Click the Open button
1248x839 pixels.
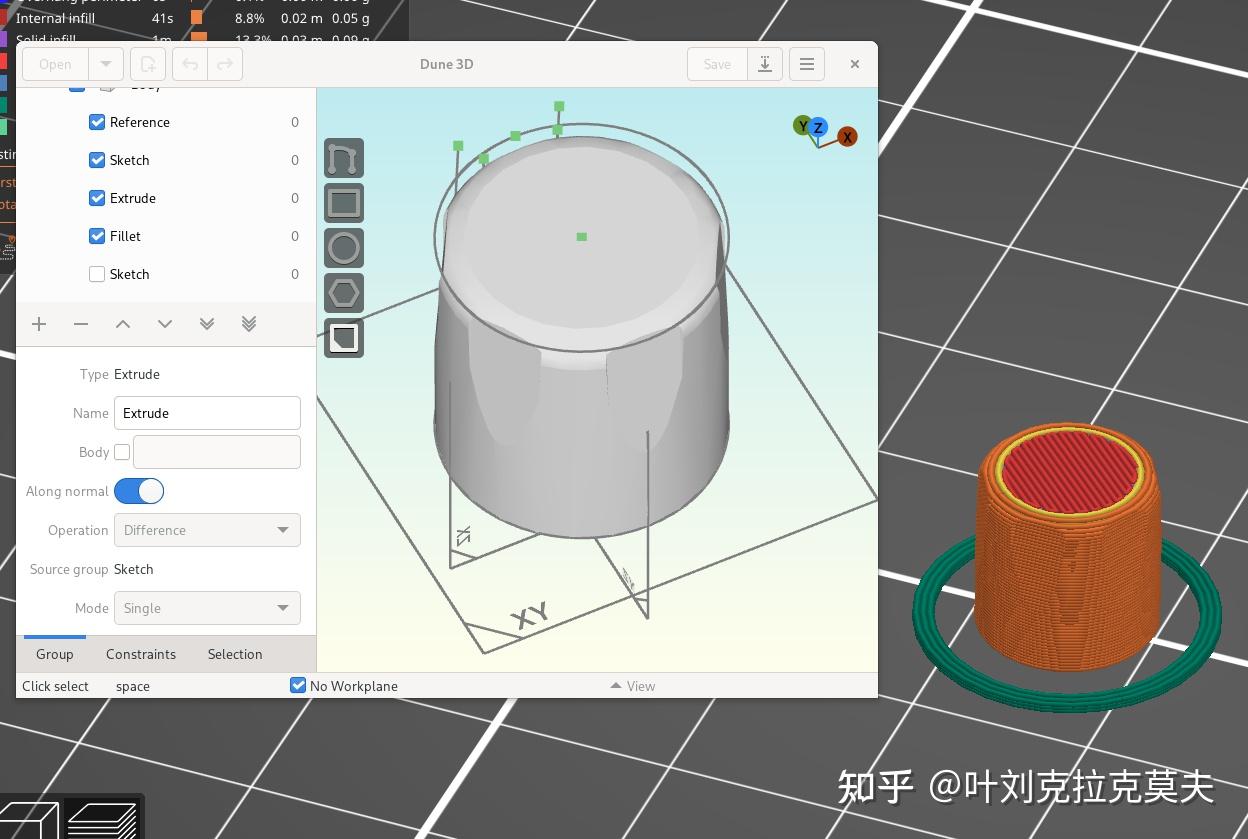coord(53,63)
